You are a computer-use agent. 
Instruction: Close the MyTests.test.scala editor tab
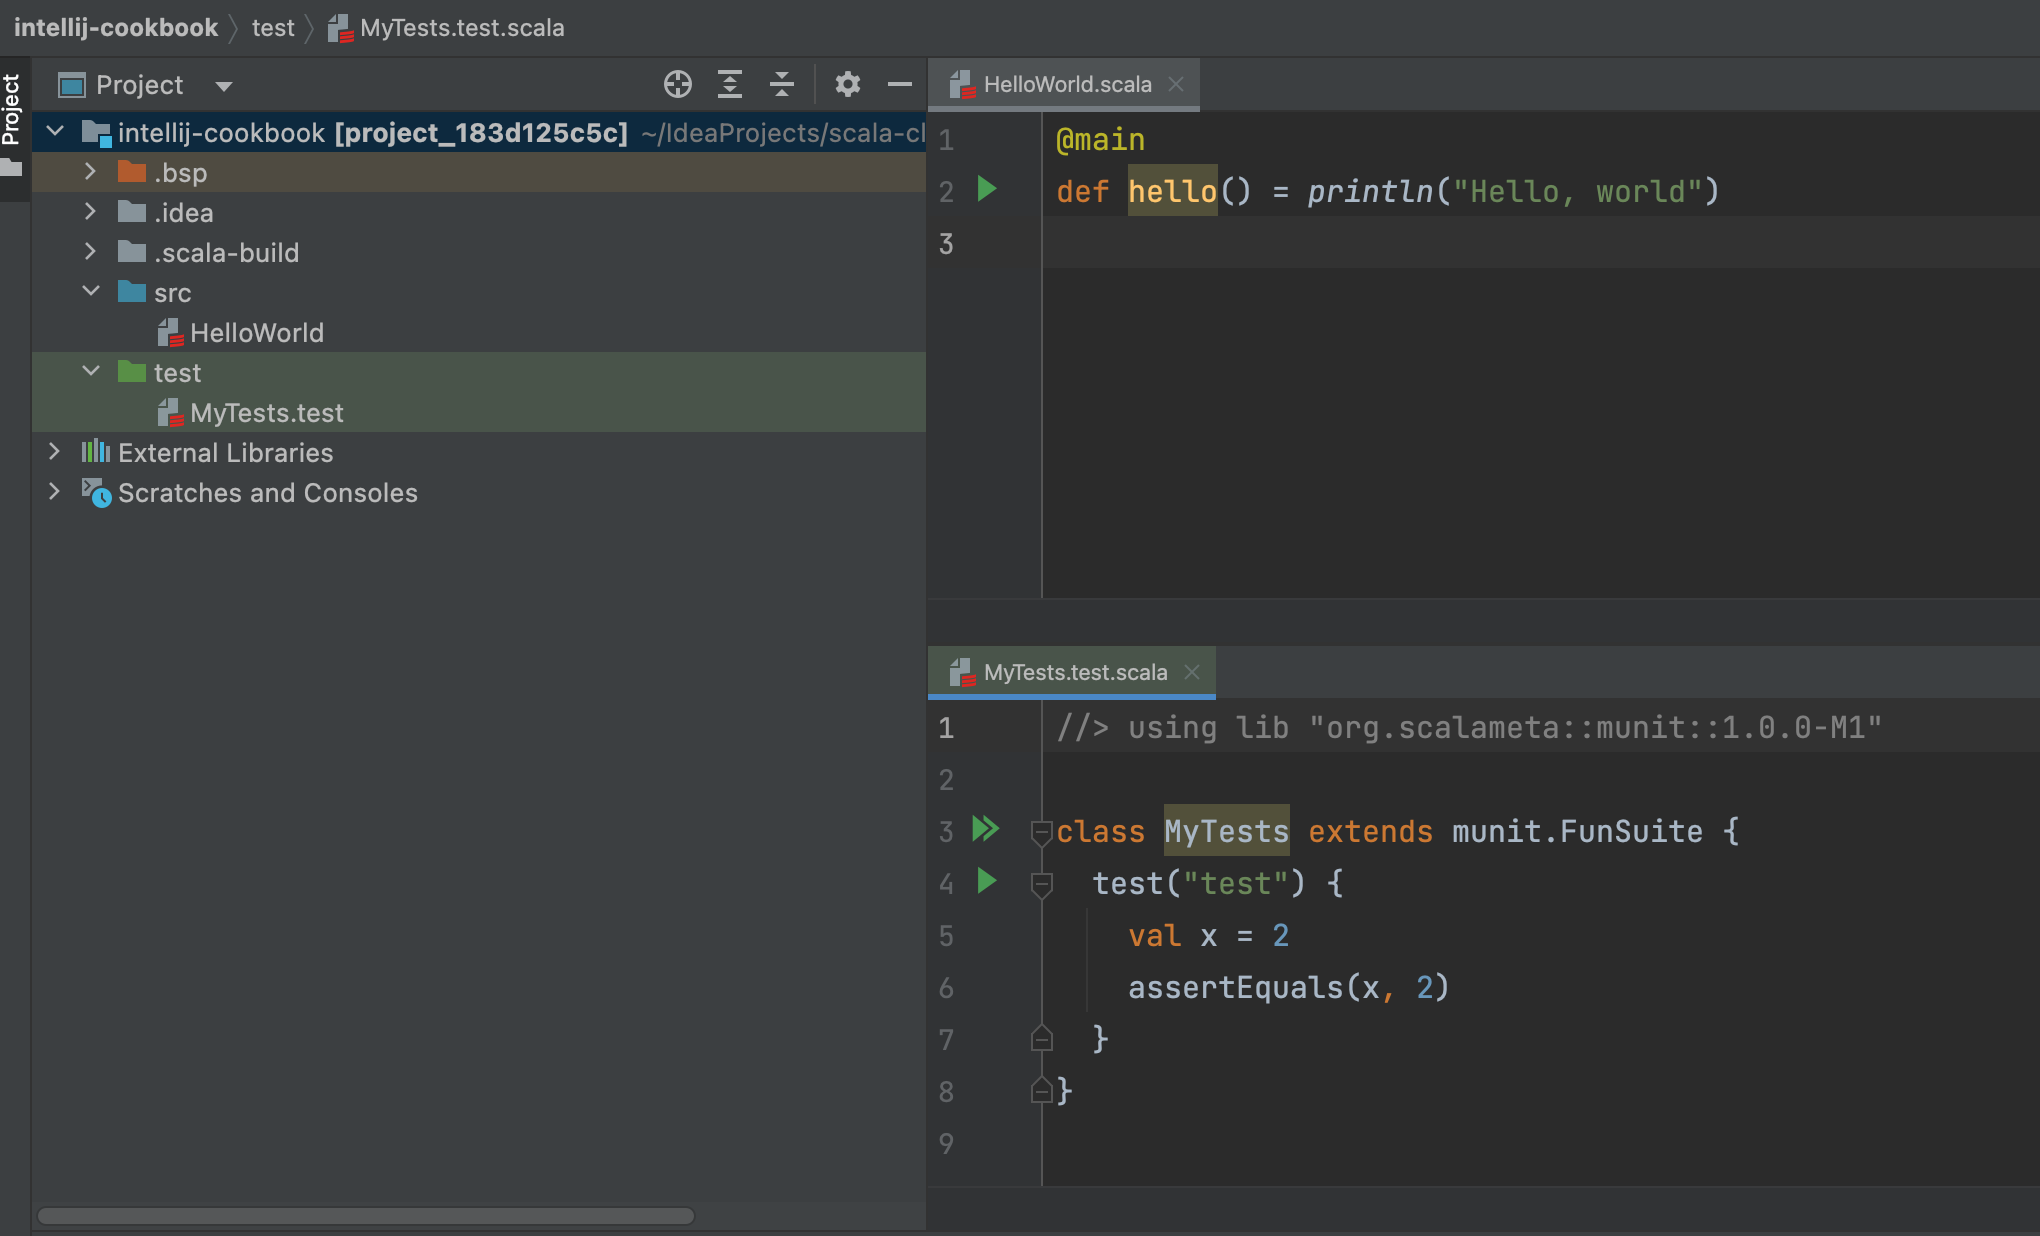point(1192,672)
